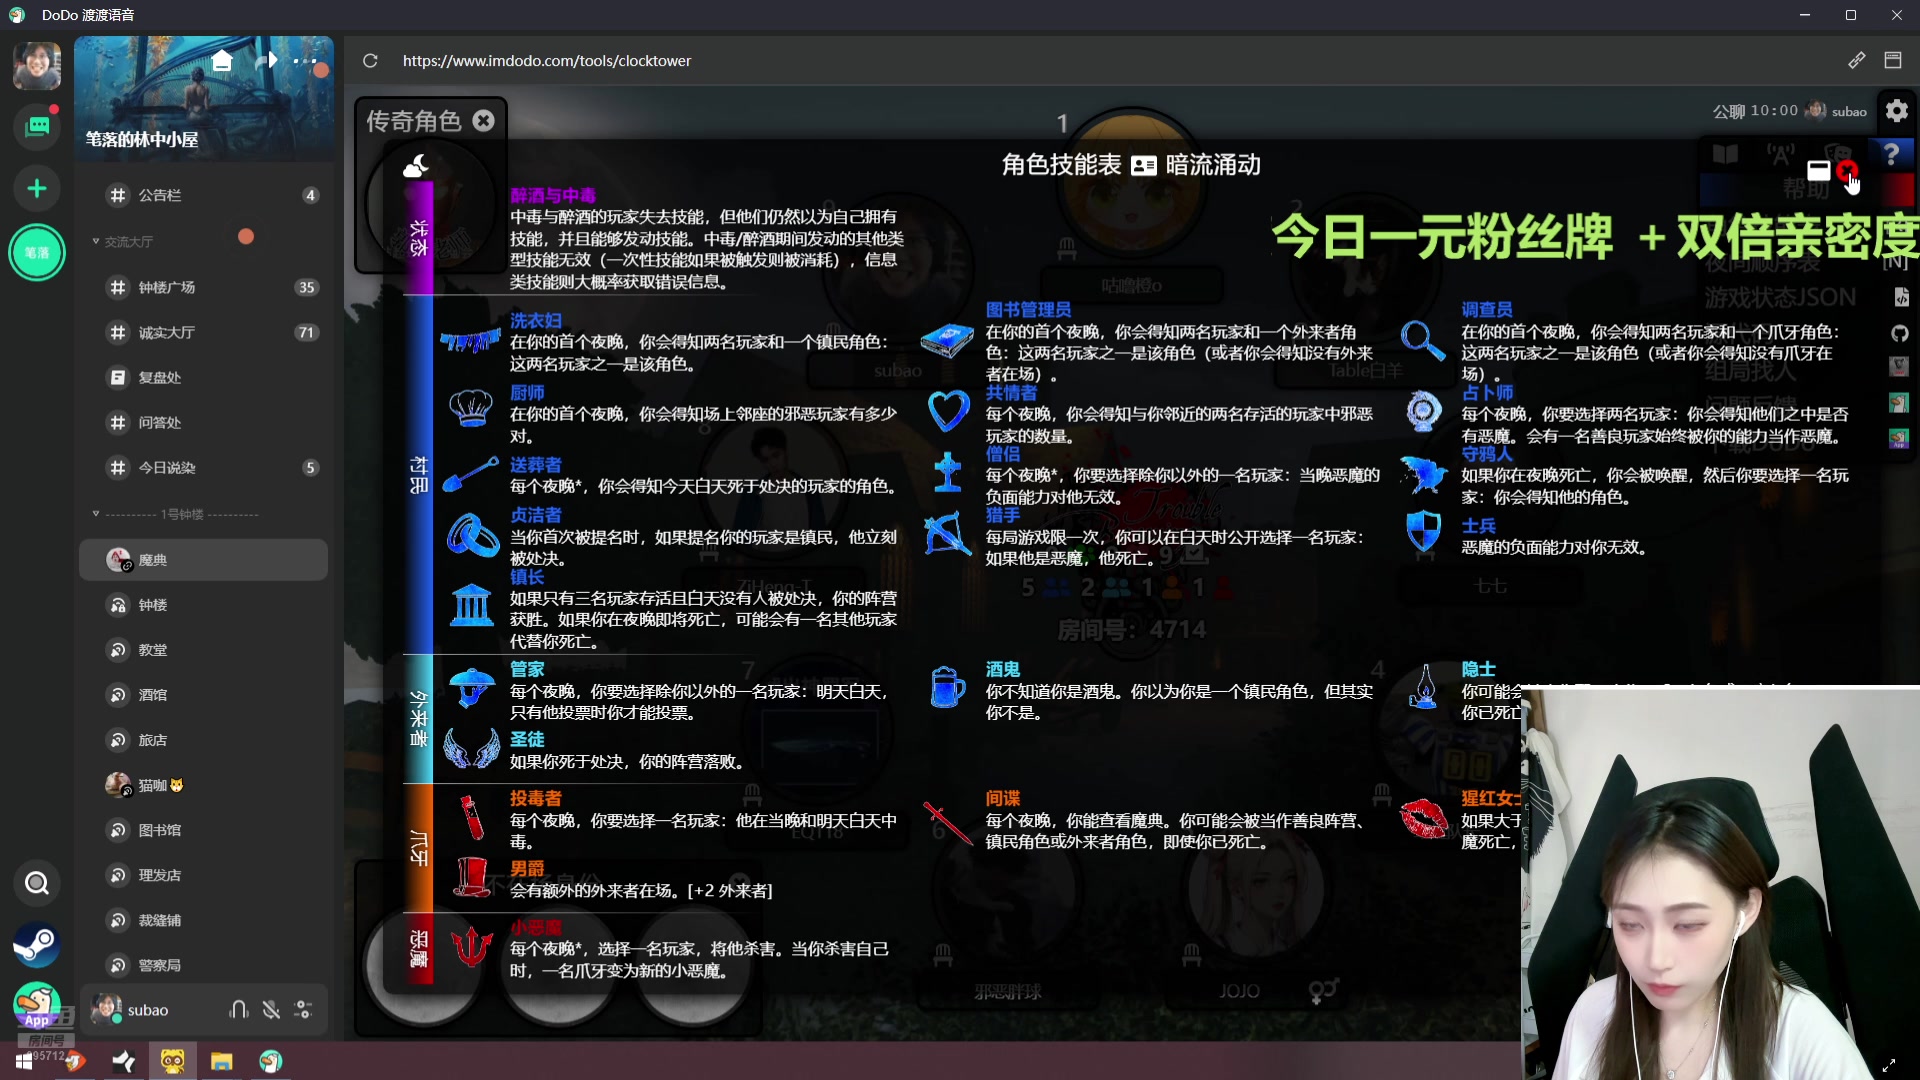Click the DoDo duck icon in the taskbar

[x=271, y=1061]
